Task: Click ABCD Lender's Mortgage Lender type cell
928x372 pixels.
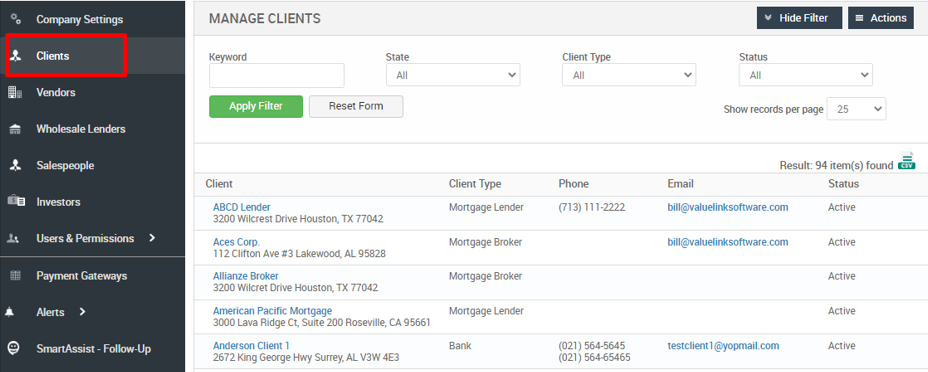Action: tap(486, 208)
